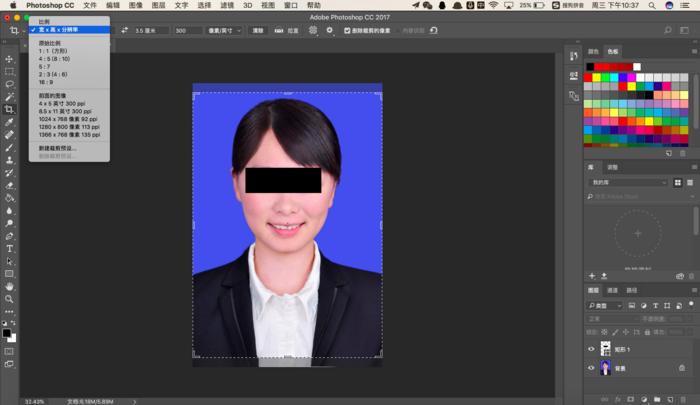Screen dimensions: 700x405
Task: Select the Blur tool
Action: click(x=9, y=210)
